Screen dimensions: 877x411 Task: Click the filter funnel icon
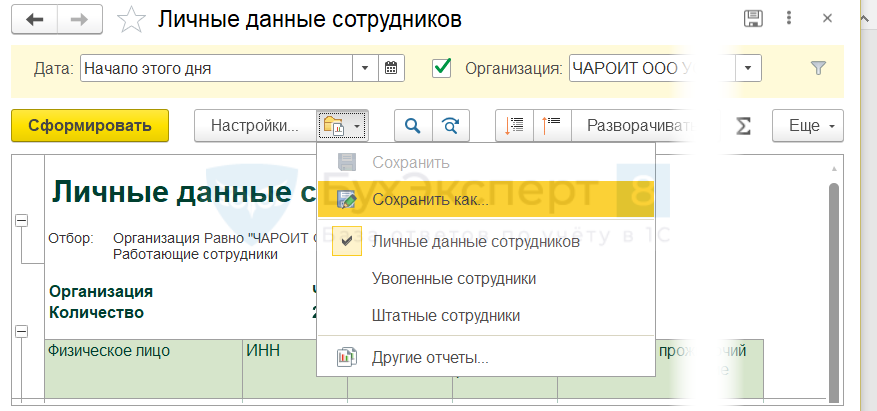click(x=818, y=69)
